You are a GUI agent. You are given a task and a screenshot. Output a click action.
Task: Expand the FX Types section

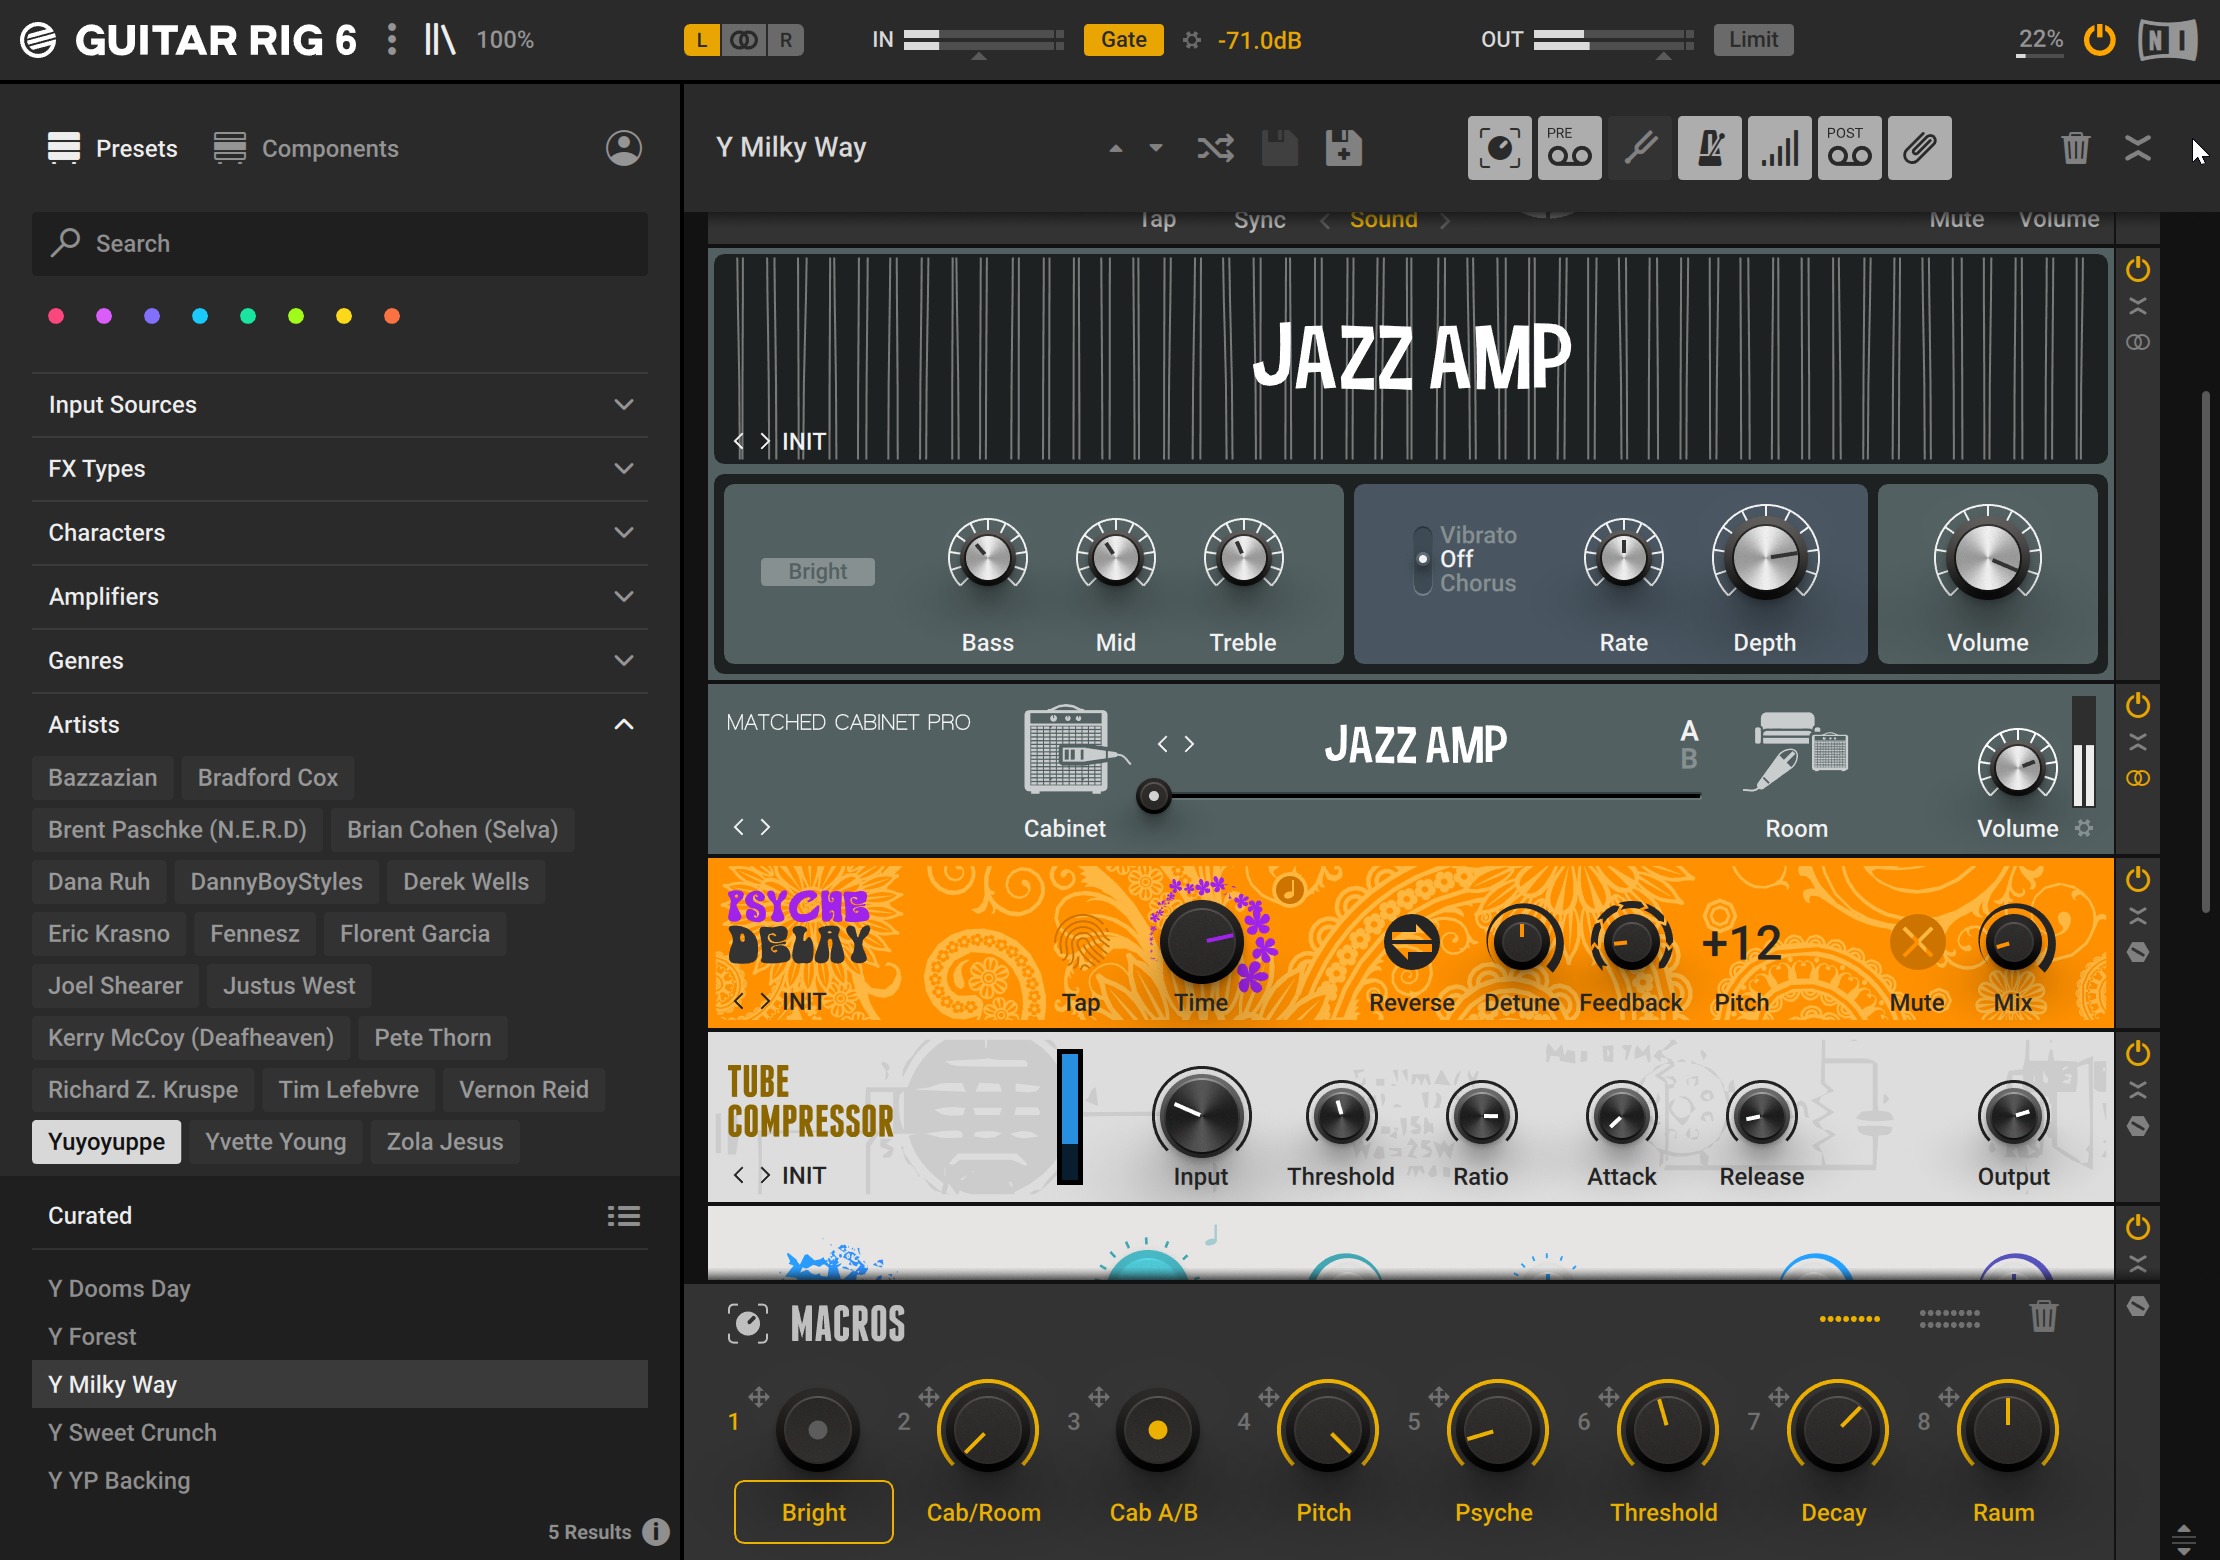[340, 469]
